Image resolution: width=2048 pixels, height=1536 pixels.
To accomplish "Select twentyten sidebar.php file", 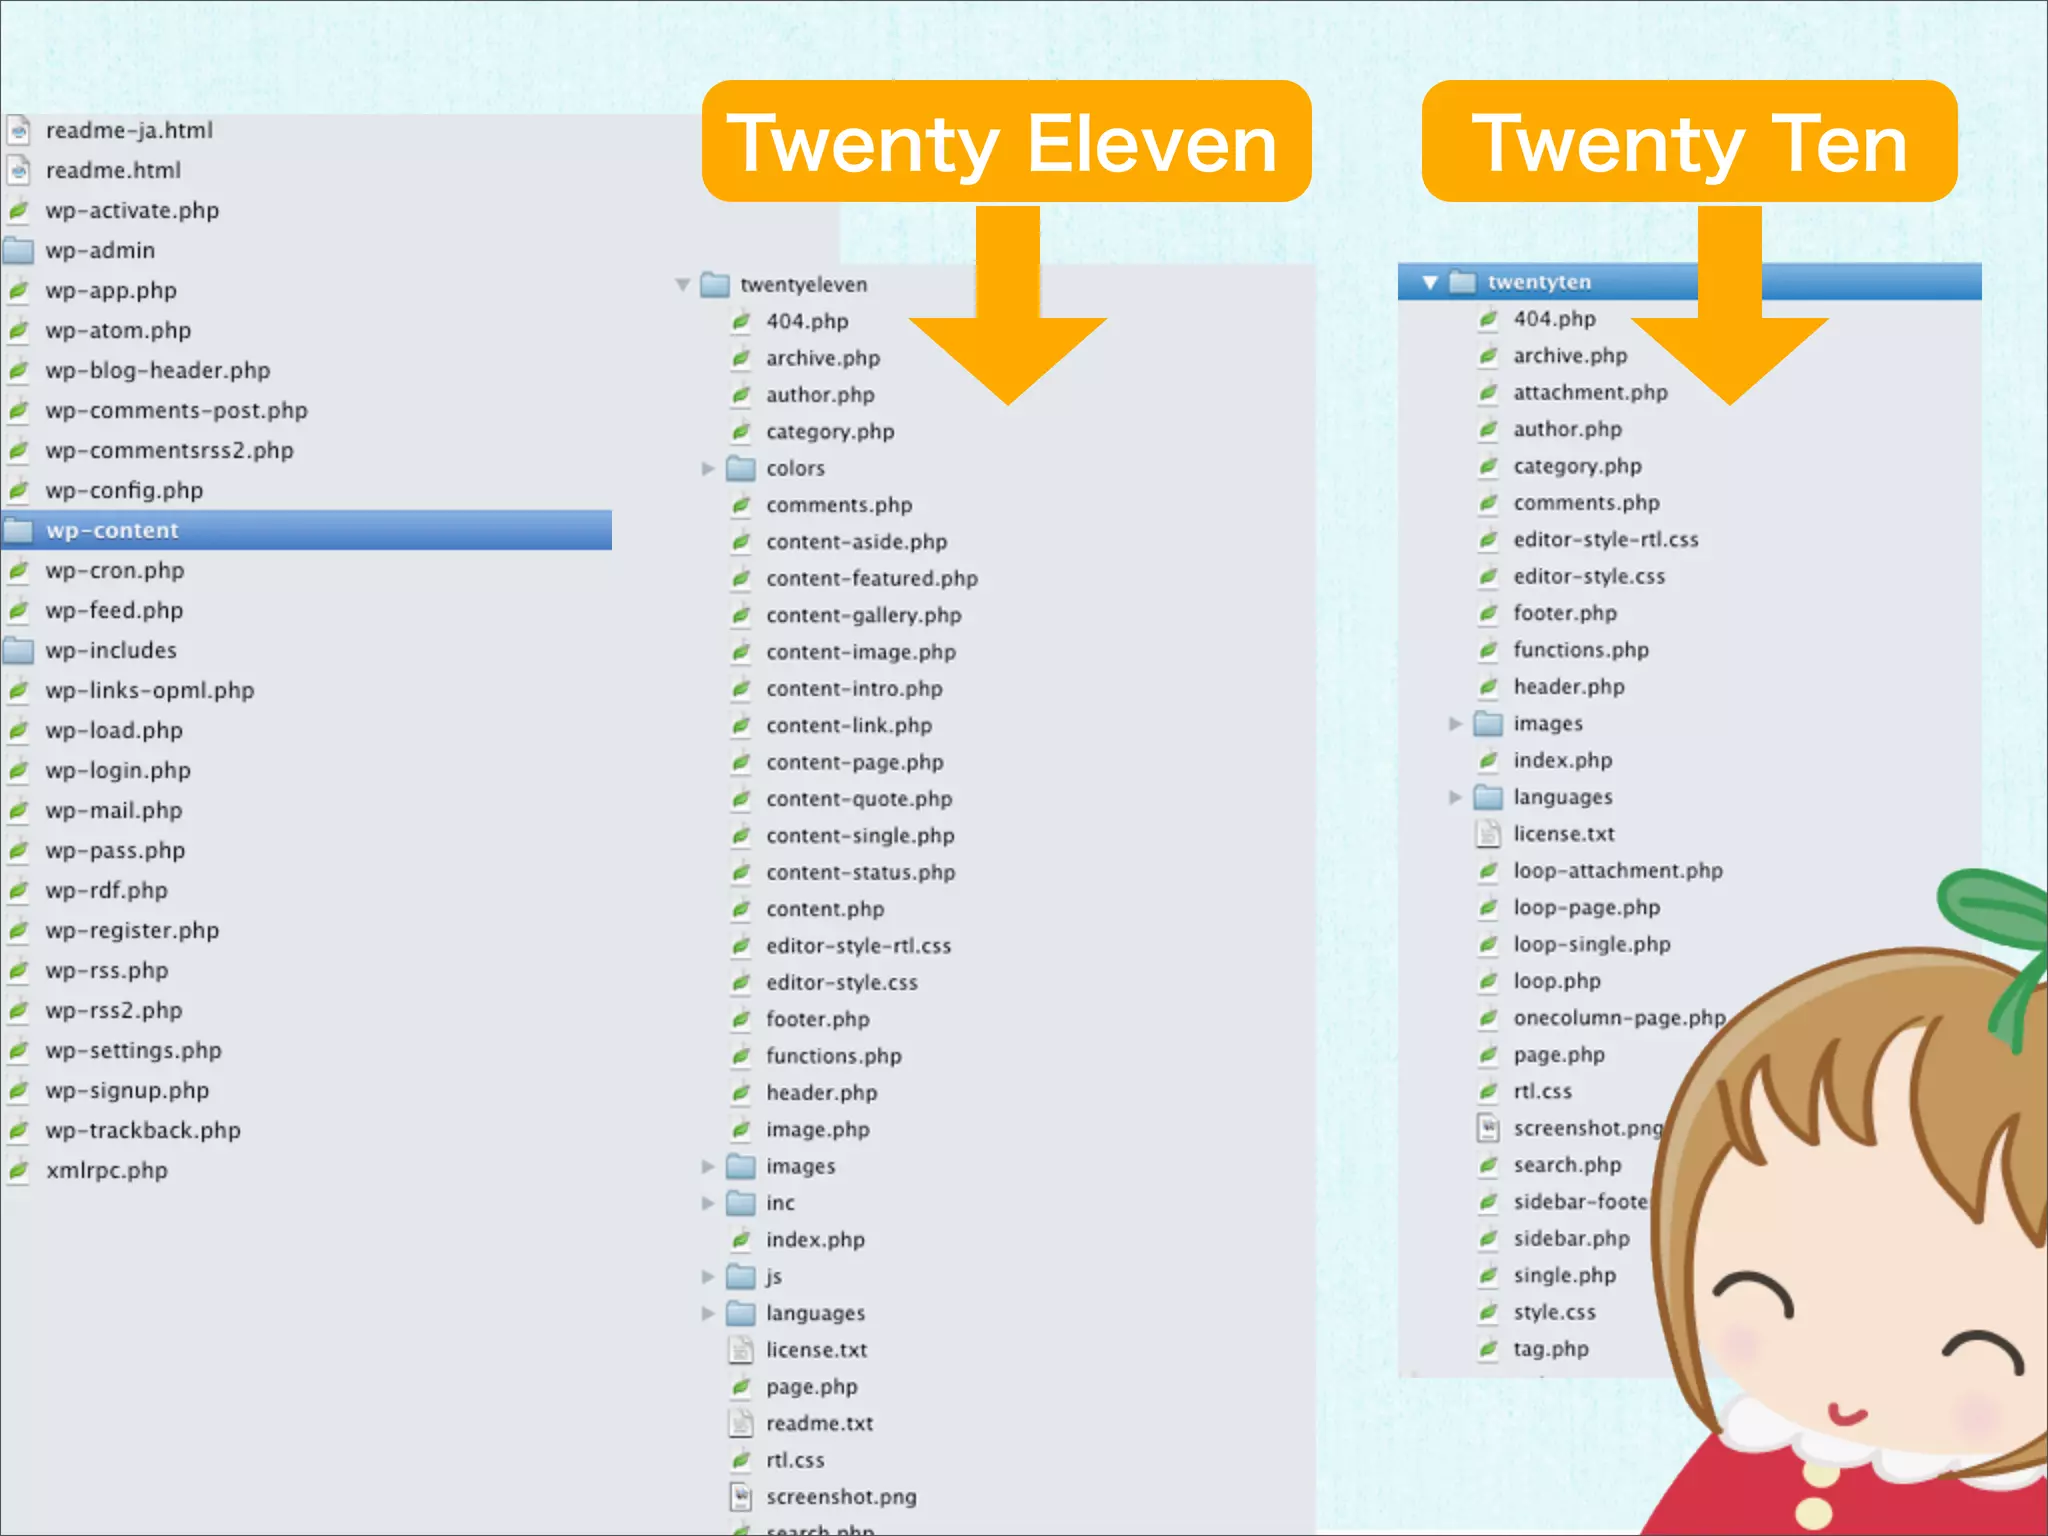I will pos(1571,1238).
